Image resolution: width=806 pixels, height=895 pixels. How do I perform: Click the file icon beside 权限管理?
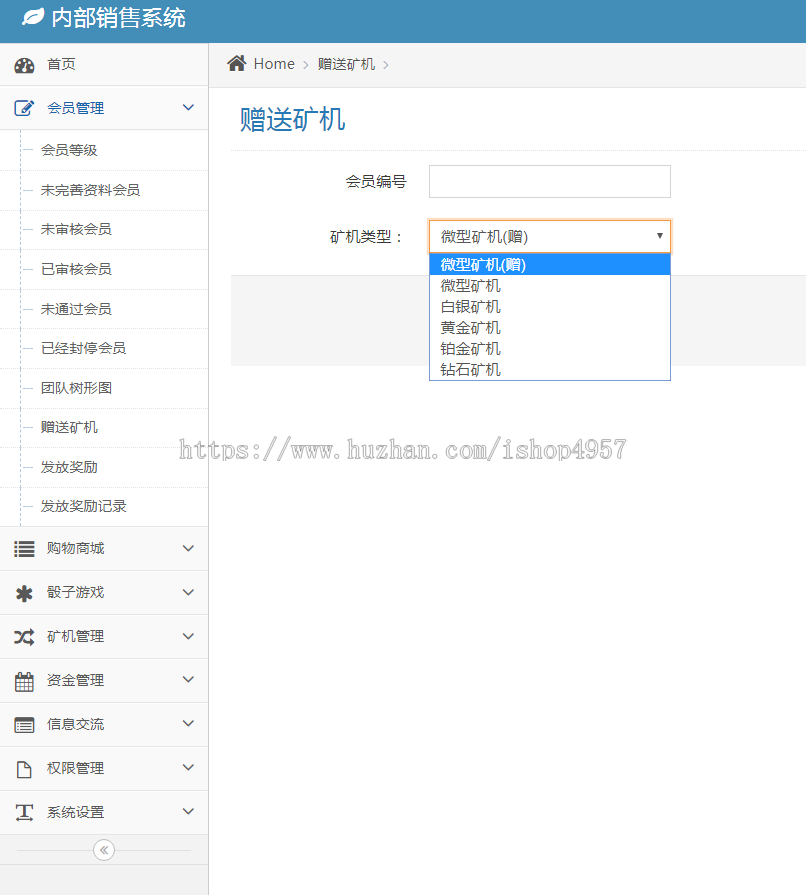24,769
